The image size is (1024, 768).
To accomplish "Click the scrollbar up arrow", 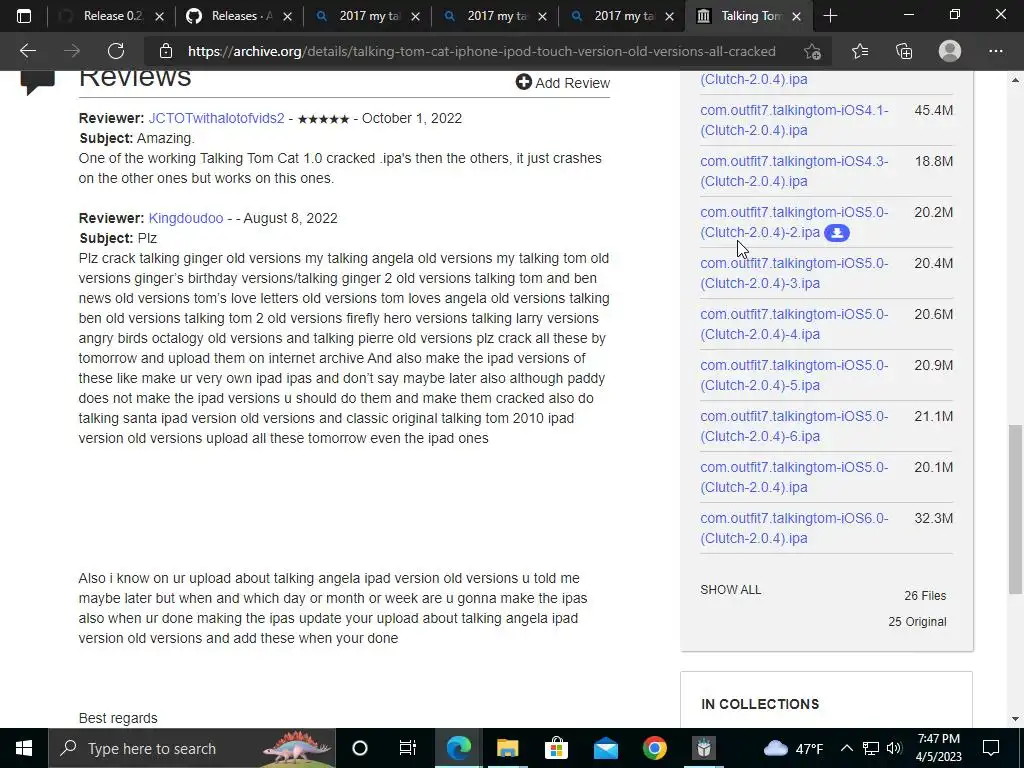I will tap(1015, 80).
